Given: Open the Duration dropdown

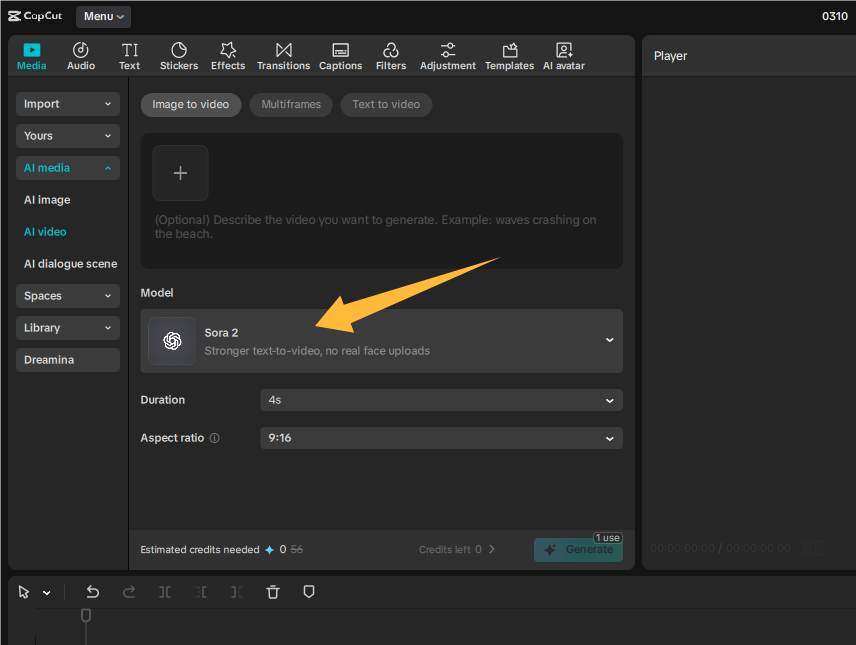Looking at the screenshot, I should tap(441, 399).
